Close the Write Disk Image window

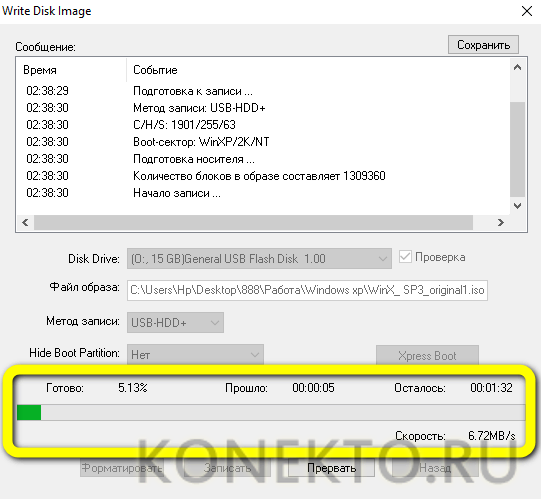coord(527,11)
